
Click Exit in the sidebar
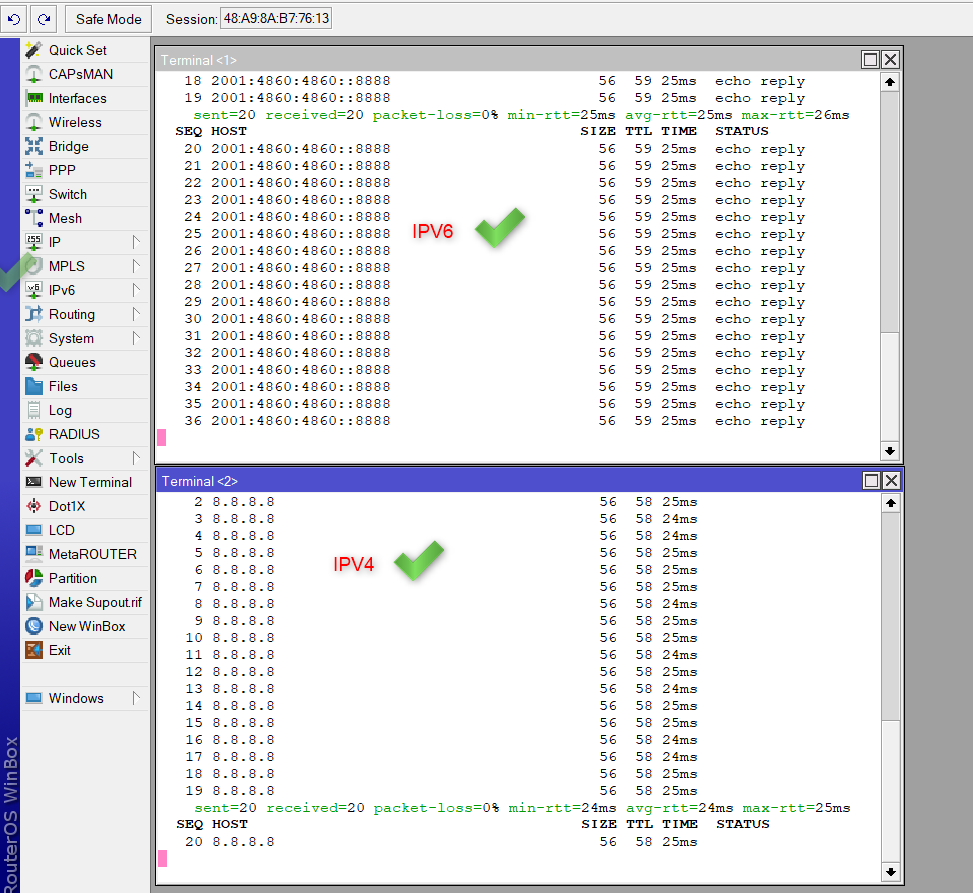point(60,650)
